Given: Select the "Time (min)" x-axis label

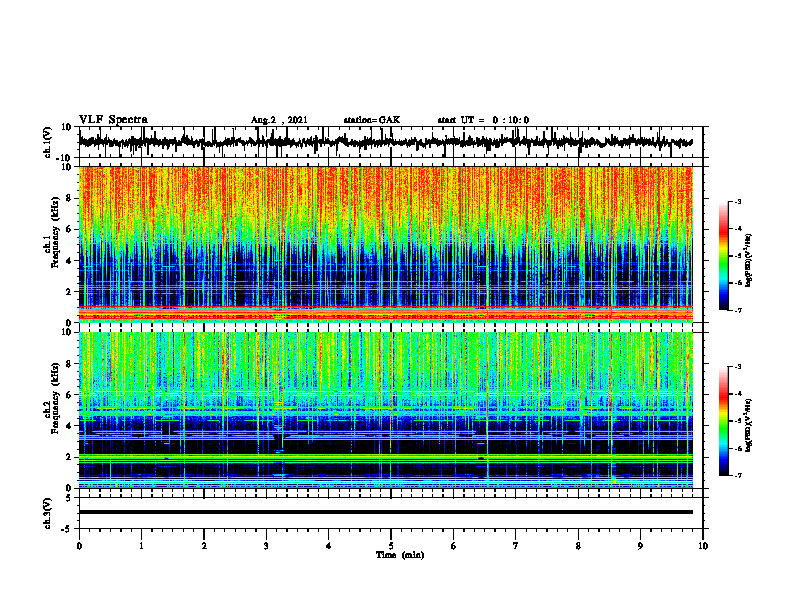Looking at the screenshot, I should click(x=400, y=555).
